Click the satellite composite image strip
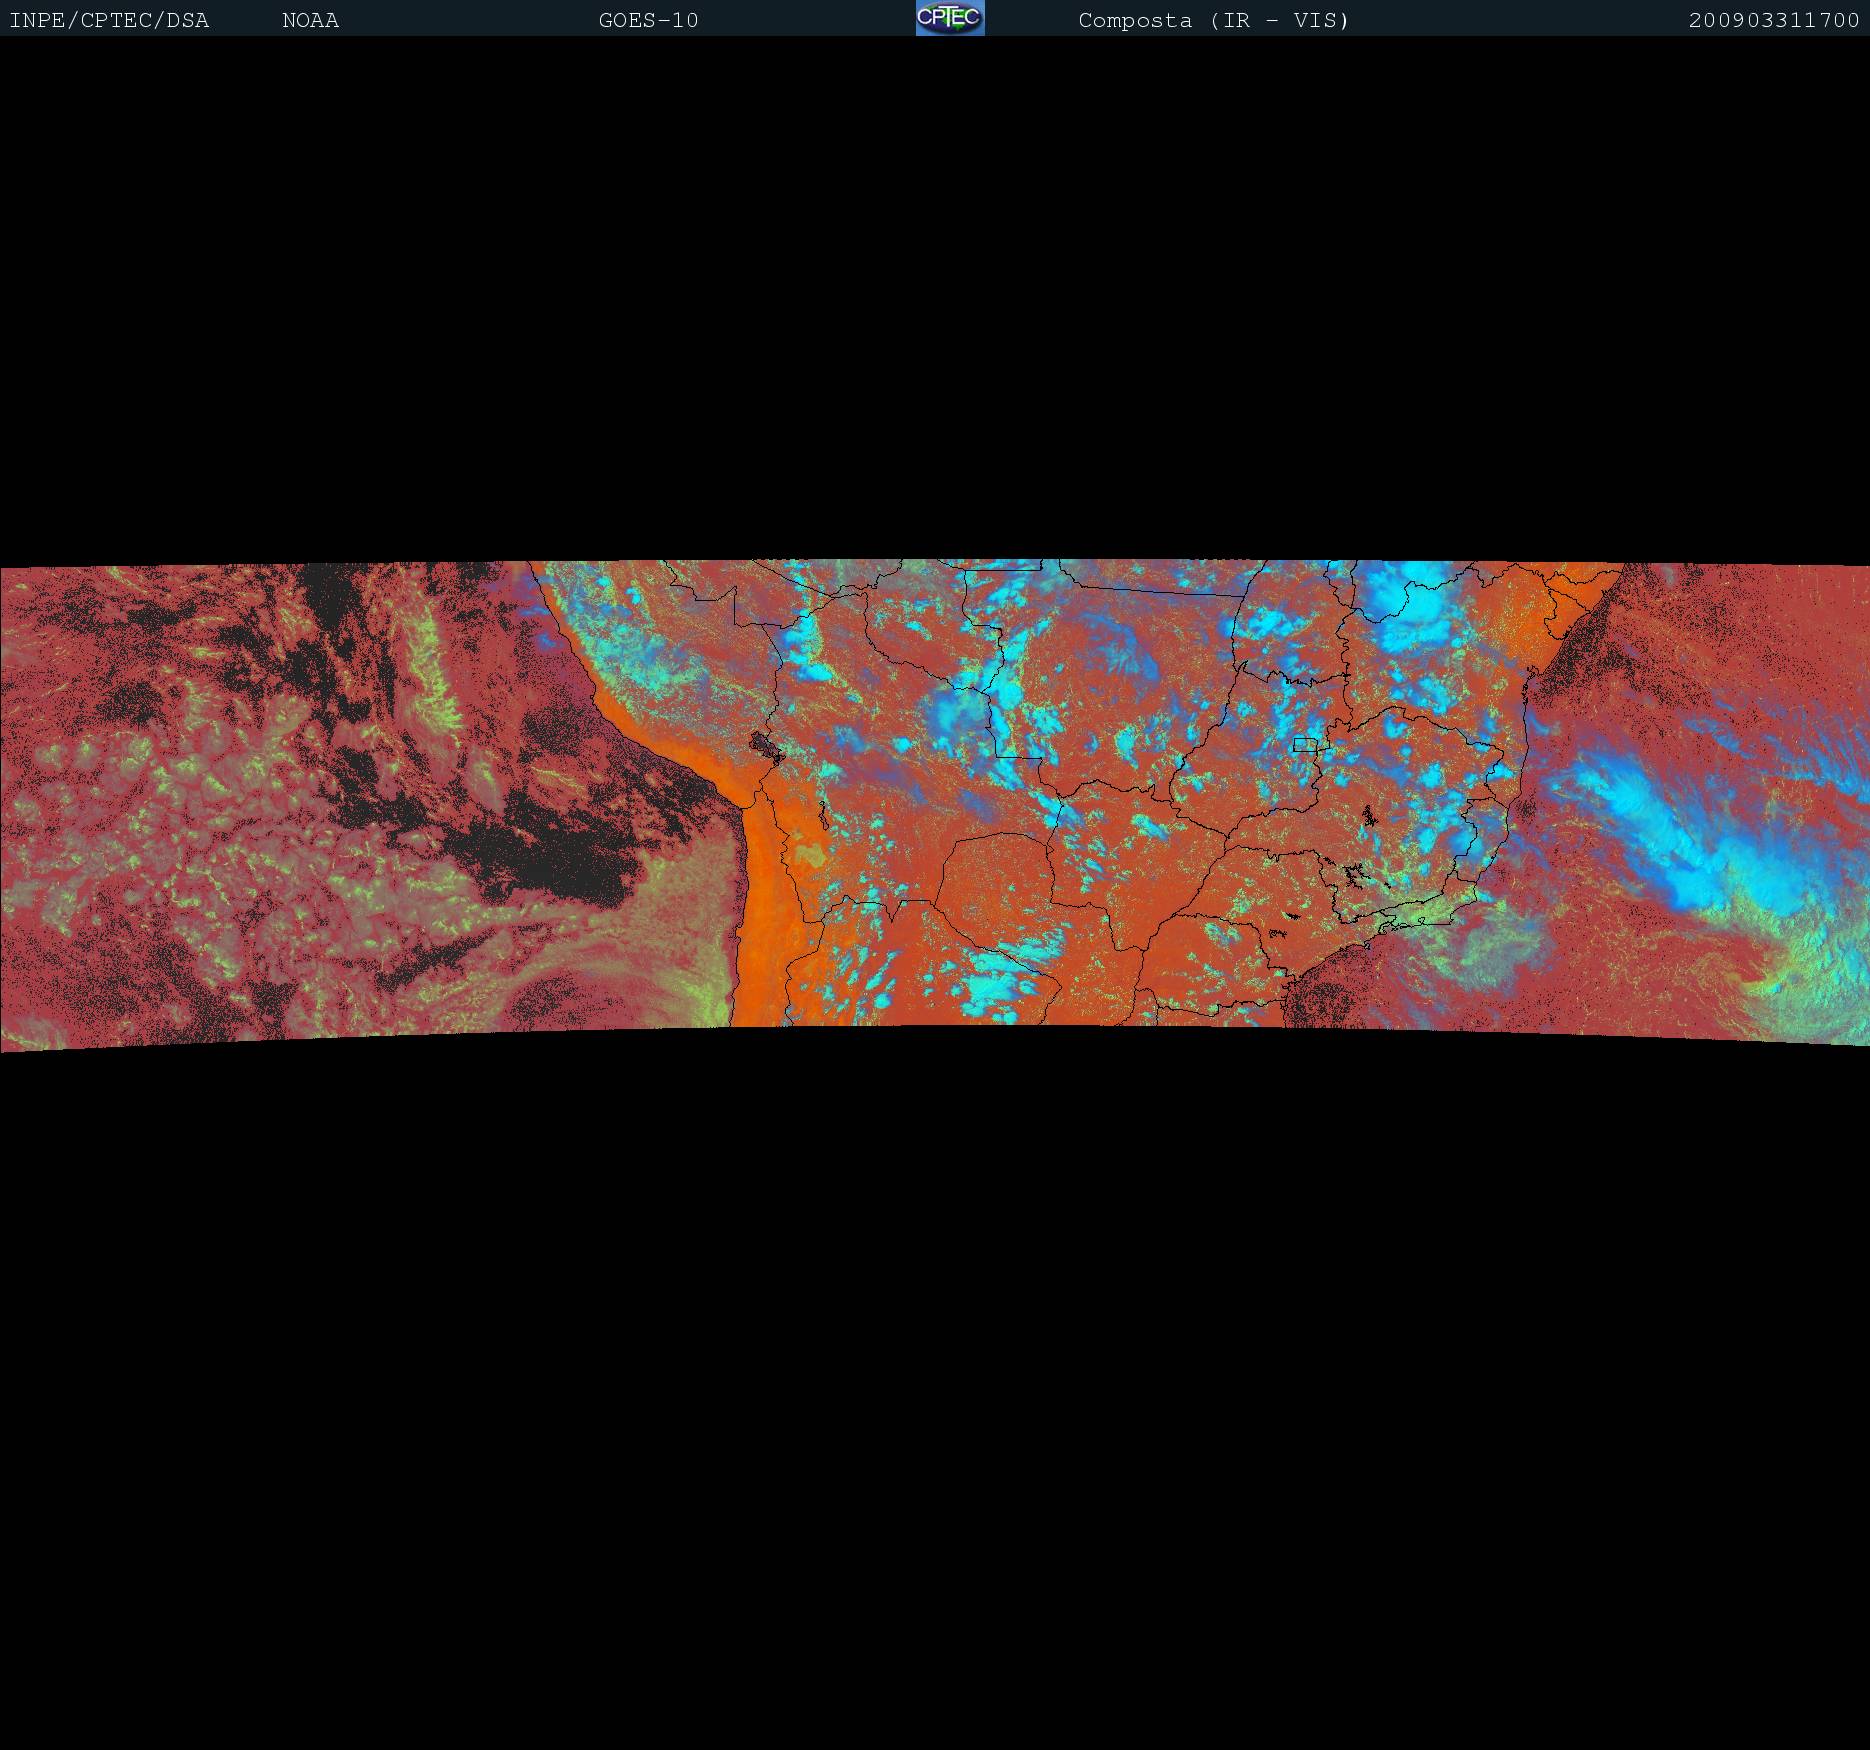This screenshot has height=1750, width=1870. click(935, 805)
